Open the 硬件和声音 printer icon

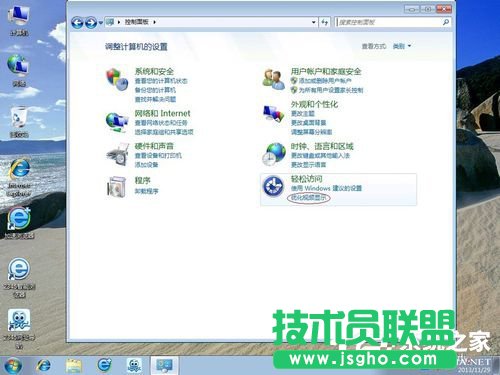tap(117, 155)
